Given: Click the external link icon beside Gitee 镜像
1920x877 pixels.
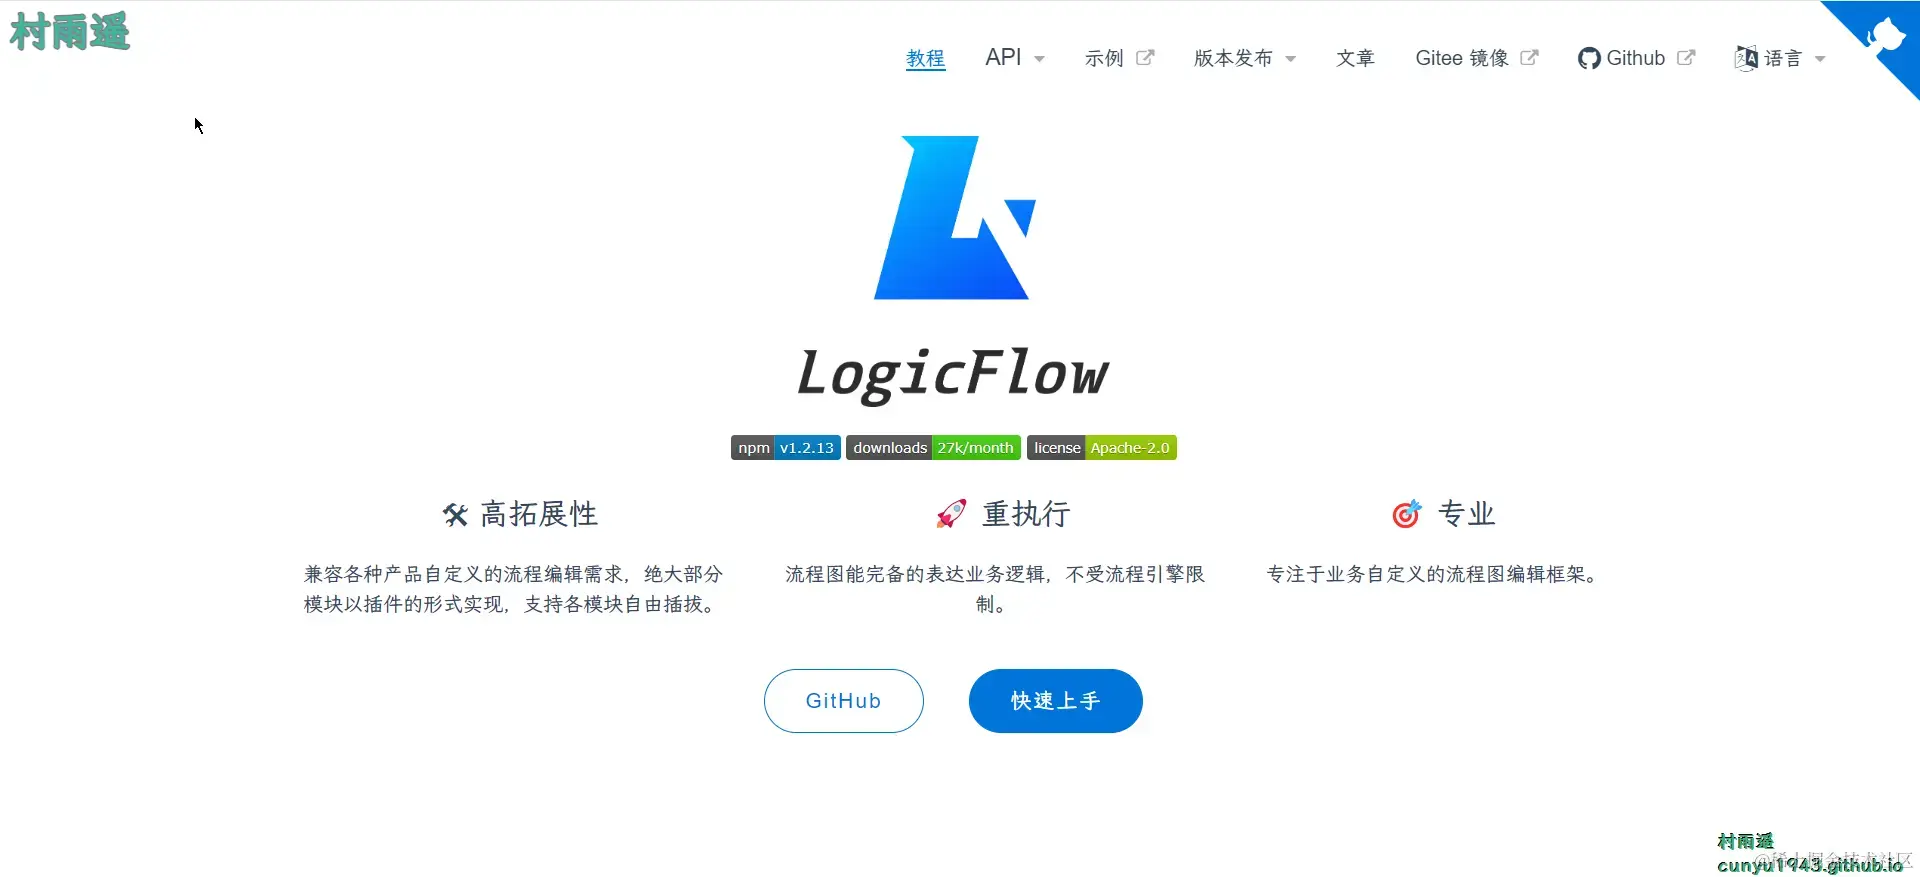Looking at the screenshot, I should pyautogui.click(x=1529, y=58).
